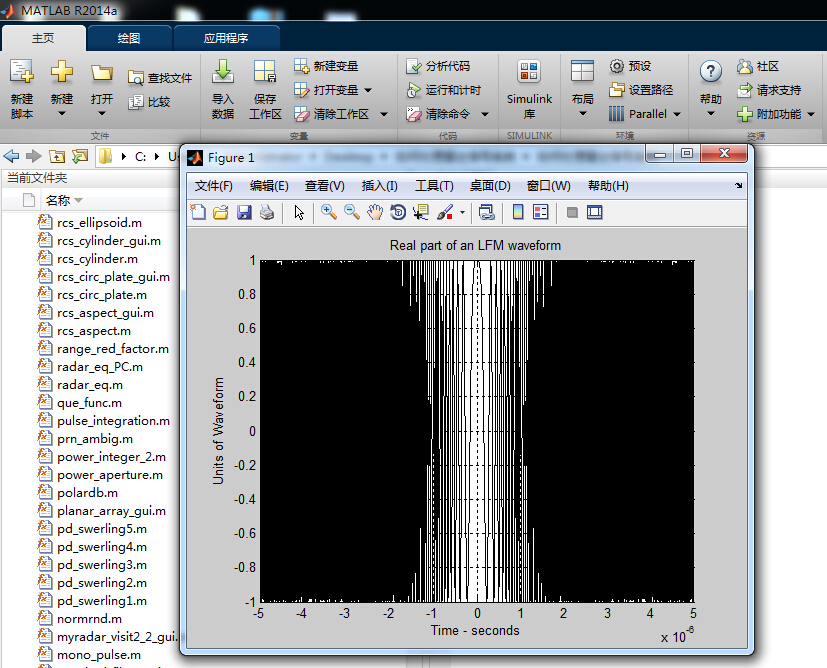Click Hide Plot Tools icon

[572, 212]
